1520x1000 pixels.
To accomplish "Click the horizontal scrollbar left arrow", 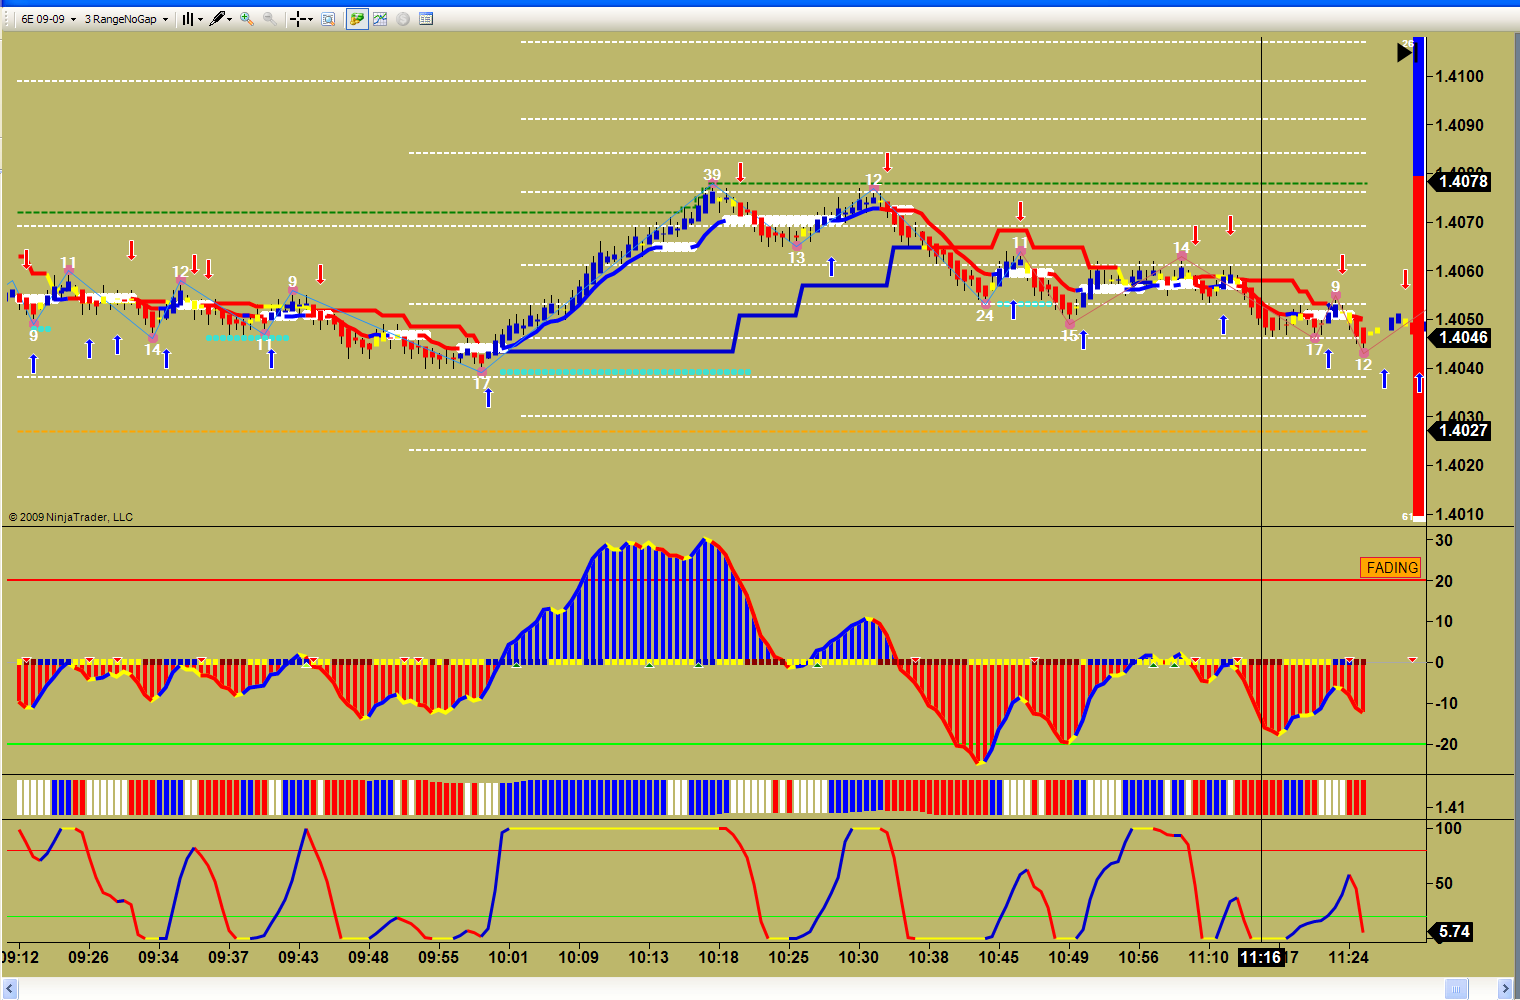I will click(10, 989).
